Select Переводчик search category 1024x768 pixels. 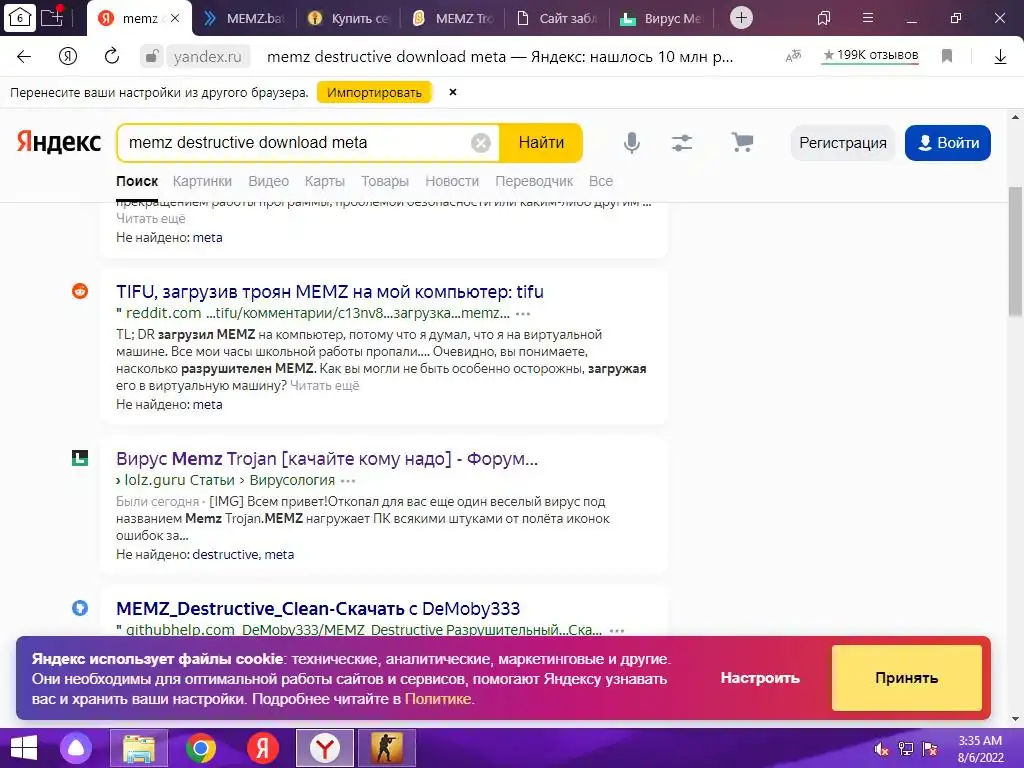point(534,181)
